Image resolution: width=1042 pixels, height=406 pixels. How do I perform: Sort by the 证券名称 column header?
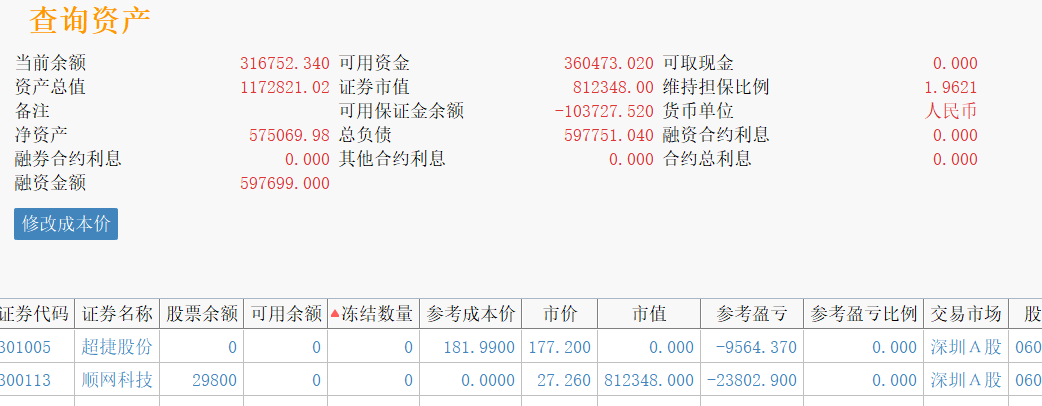117,314
